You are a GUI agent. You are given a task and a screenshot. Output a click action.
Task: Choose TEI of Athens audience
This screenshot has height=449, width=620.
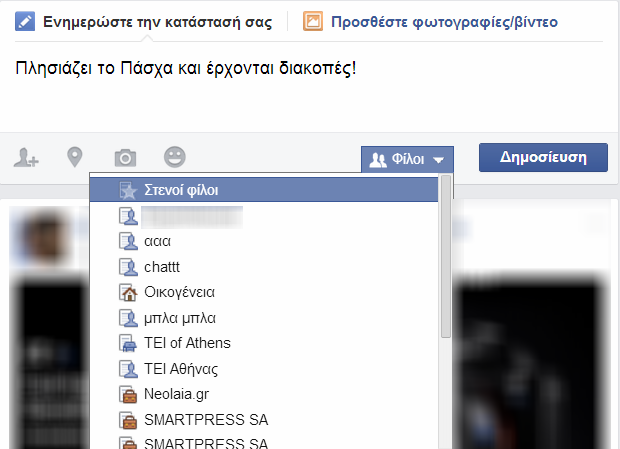186,343
